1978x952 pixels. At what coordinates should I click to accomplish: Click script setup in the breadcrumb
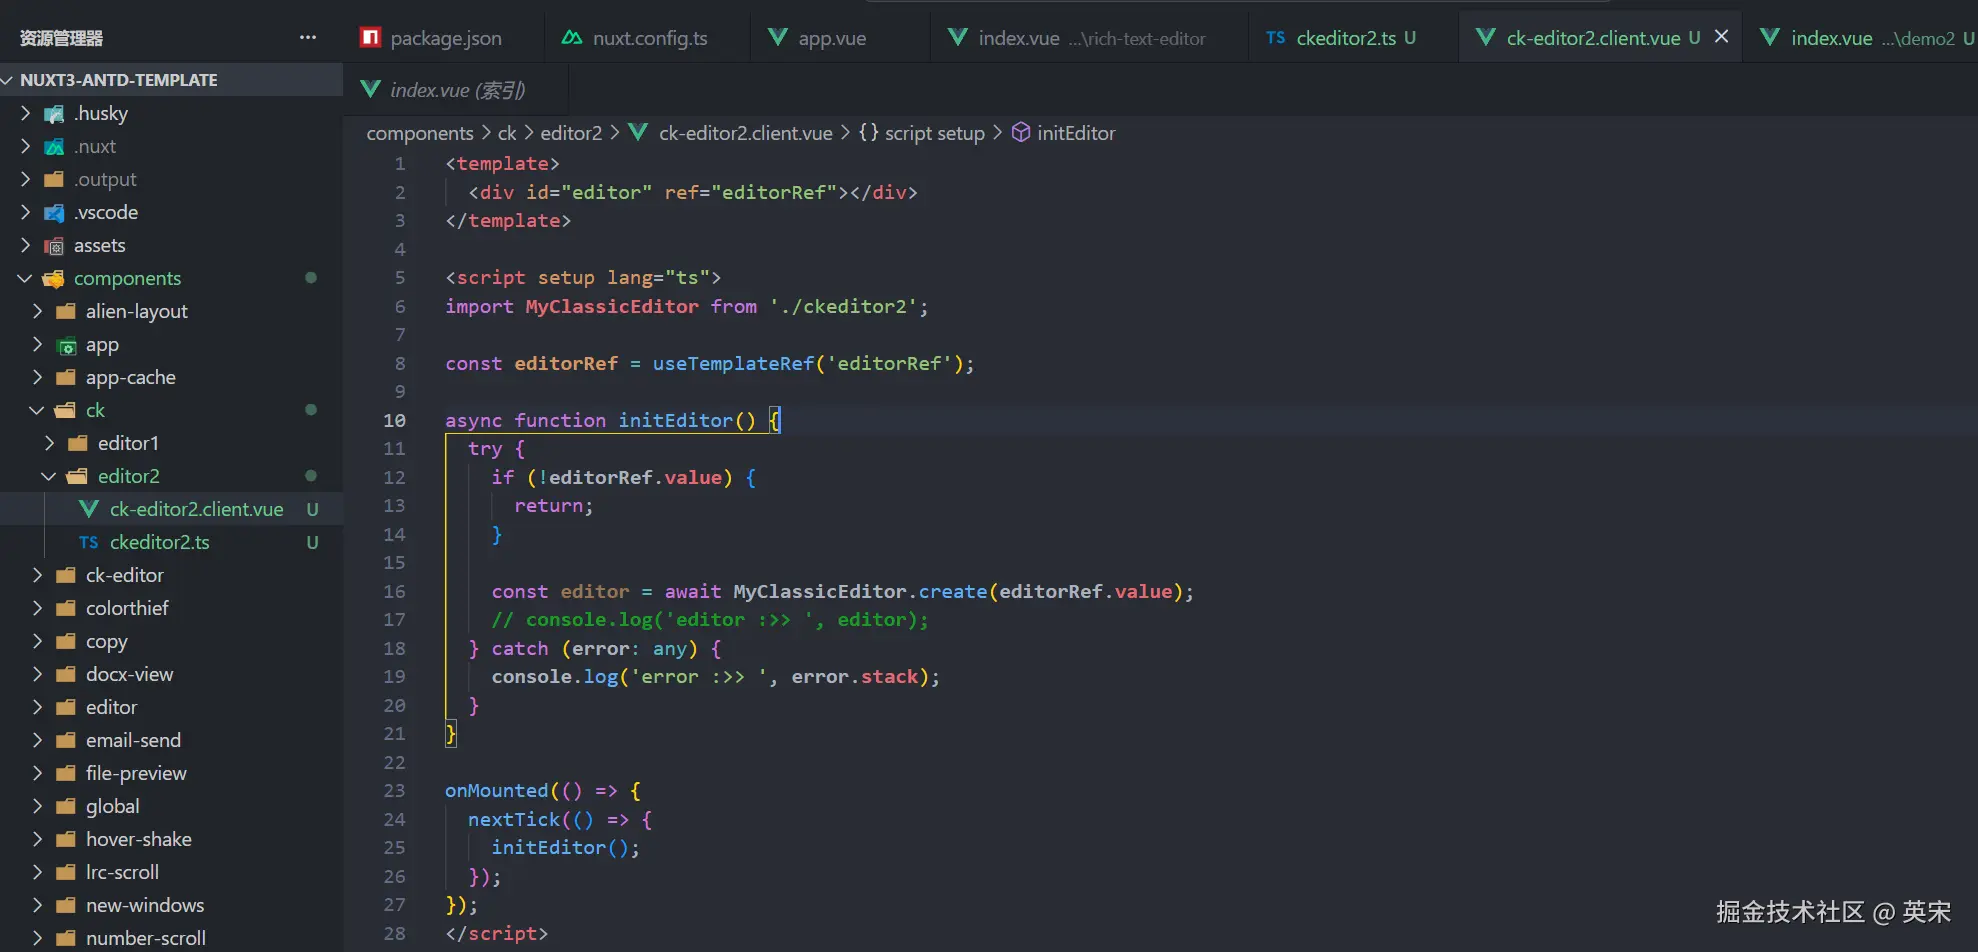pos(935,133)
